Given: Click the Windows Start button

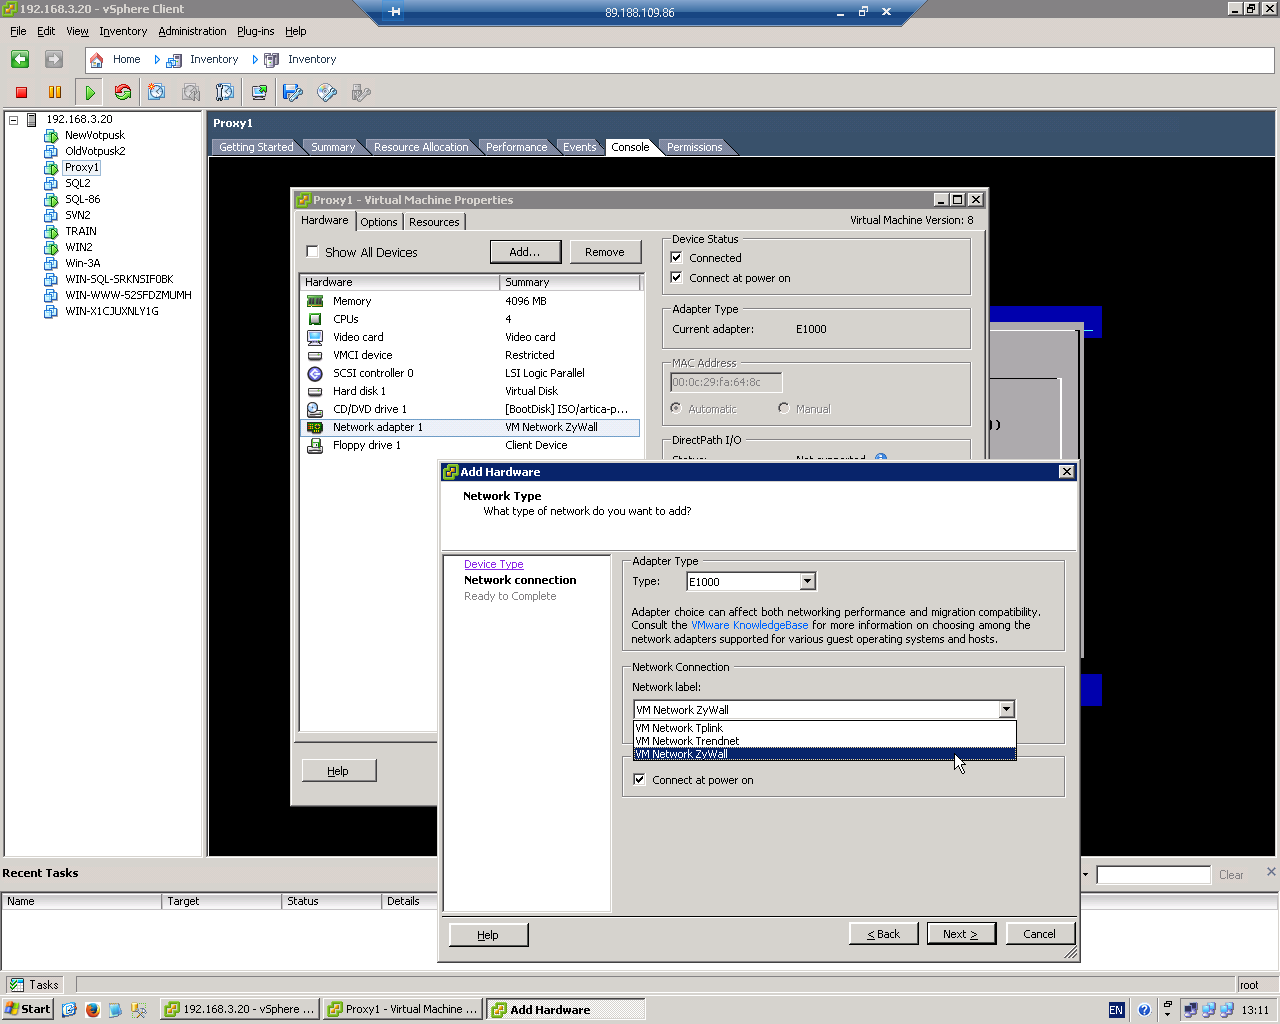Looking at the screenshot, I should (x=27, y=1010).
